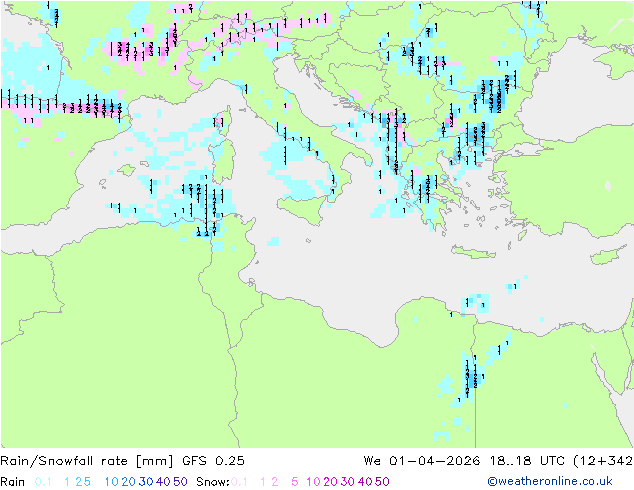Select the blue rain legend value 20
634x490 pixels.
tap(129, 482)
